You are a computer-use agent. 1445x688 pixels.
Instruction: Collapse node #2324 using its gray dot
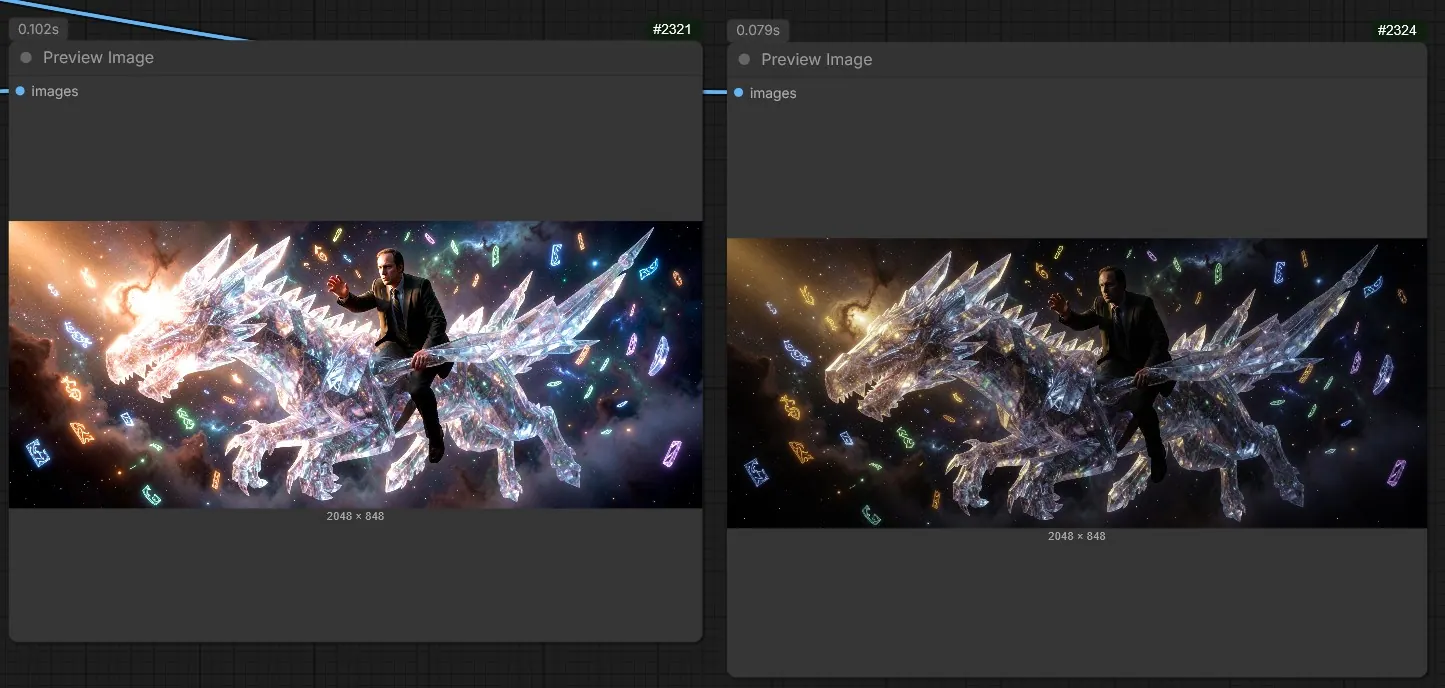[744, 60]
